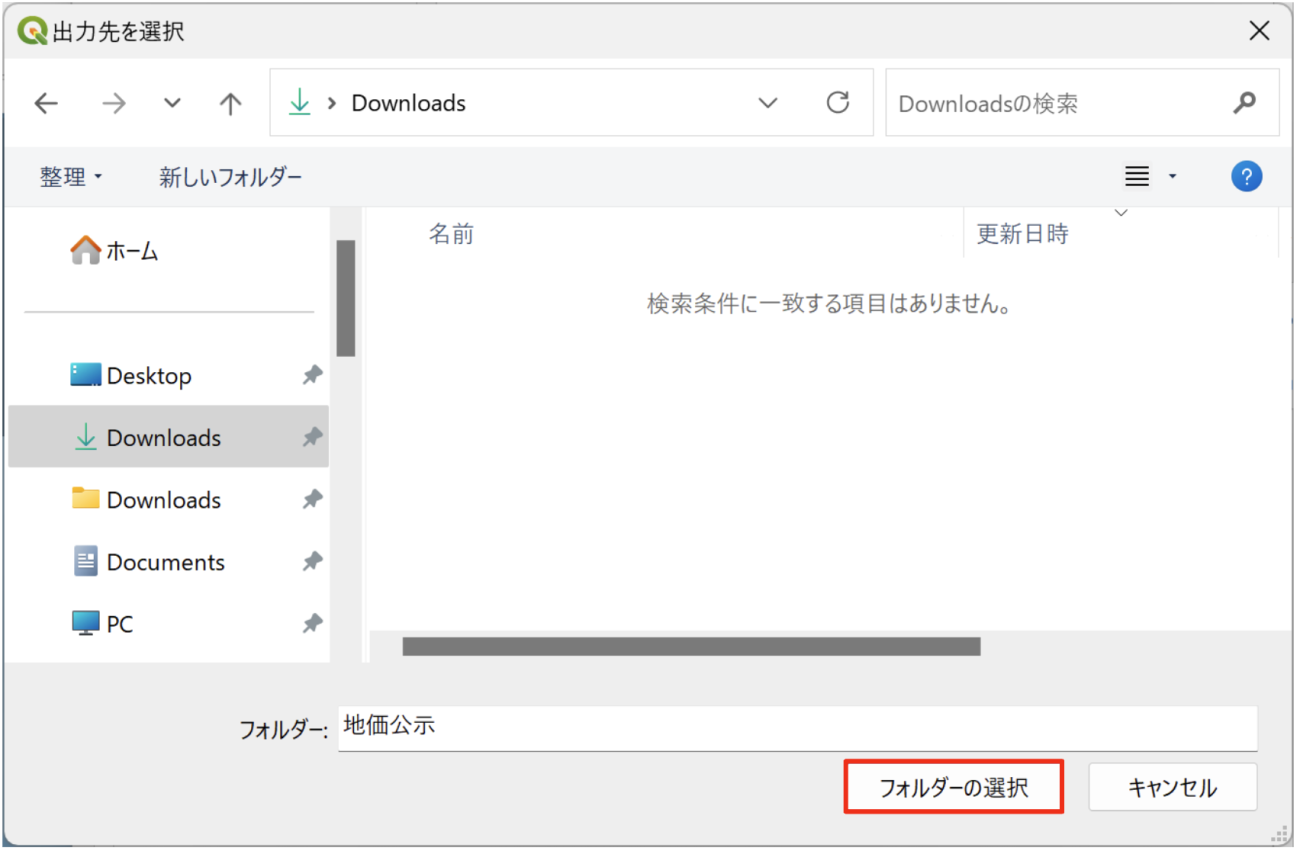Click the フォルダーの選択 button
1300x854 pixels.
[x=953, y=787]
